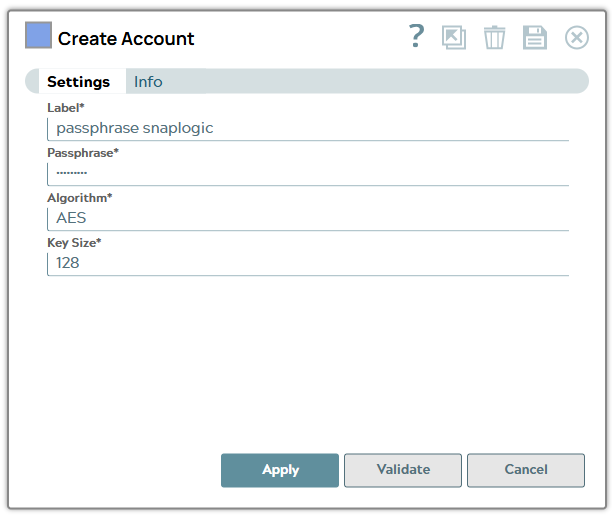Switch to the Settings tab
Image resolution: width=612 pixels, height=516 pixels.
coord(79,82)
